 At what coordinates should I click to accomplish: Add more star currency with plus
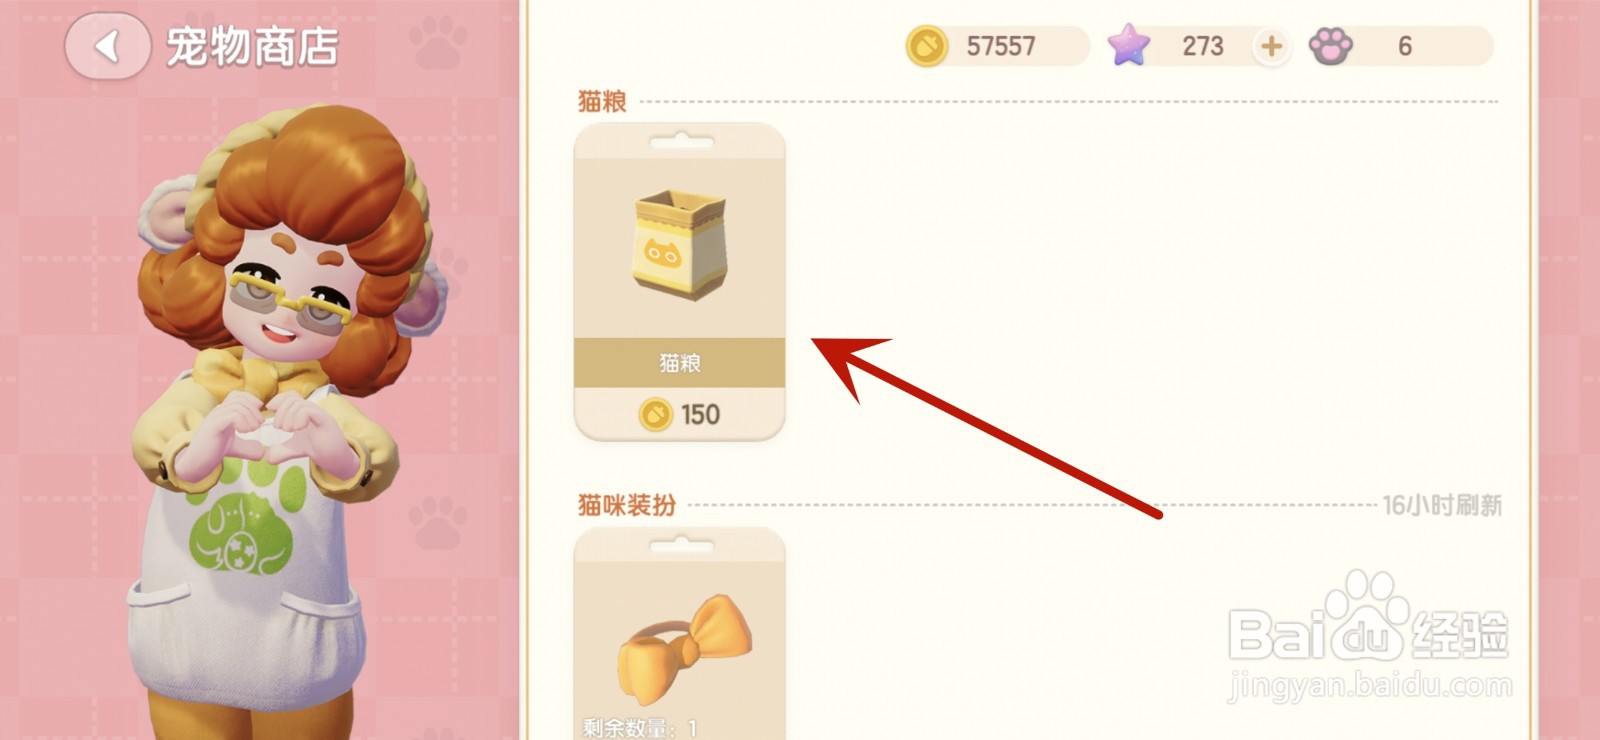(1271, 46)
